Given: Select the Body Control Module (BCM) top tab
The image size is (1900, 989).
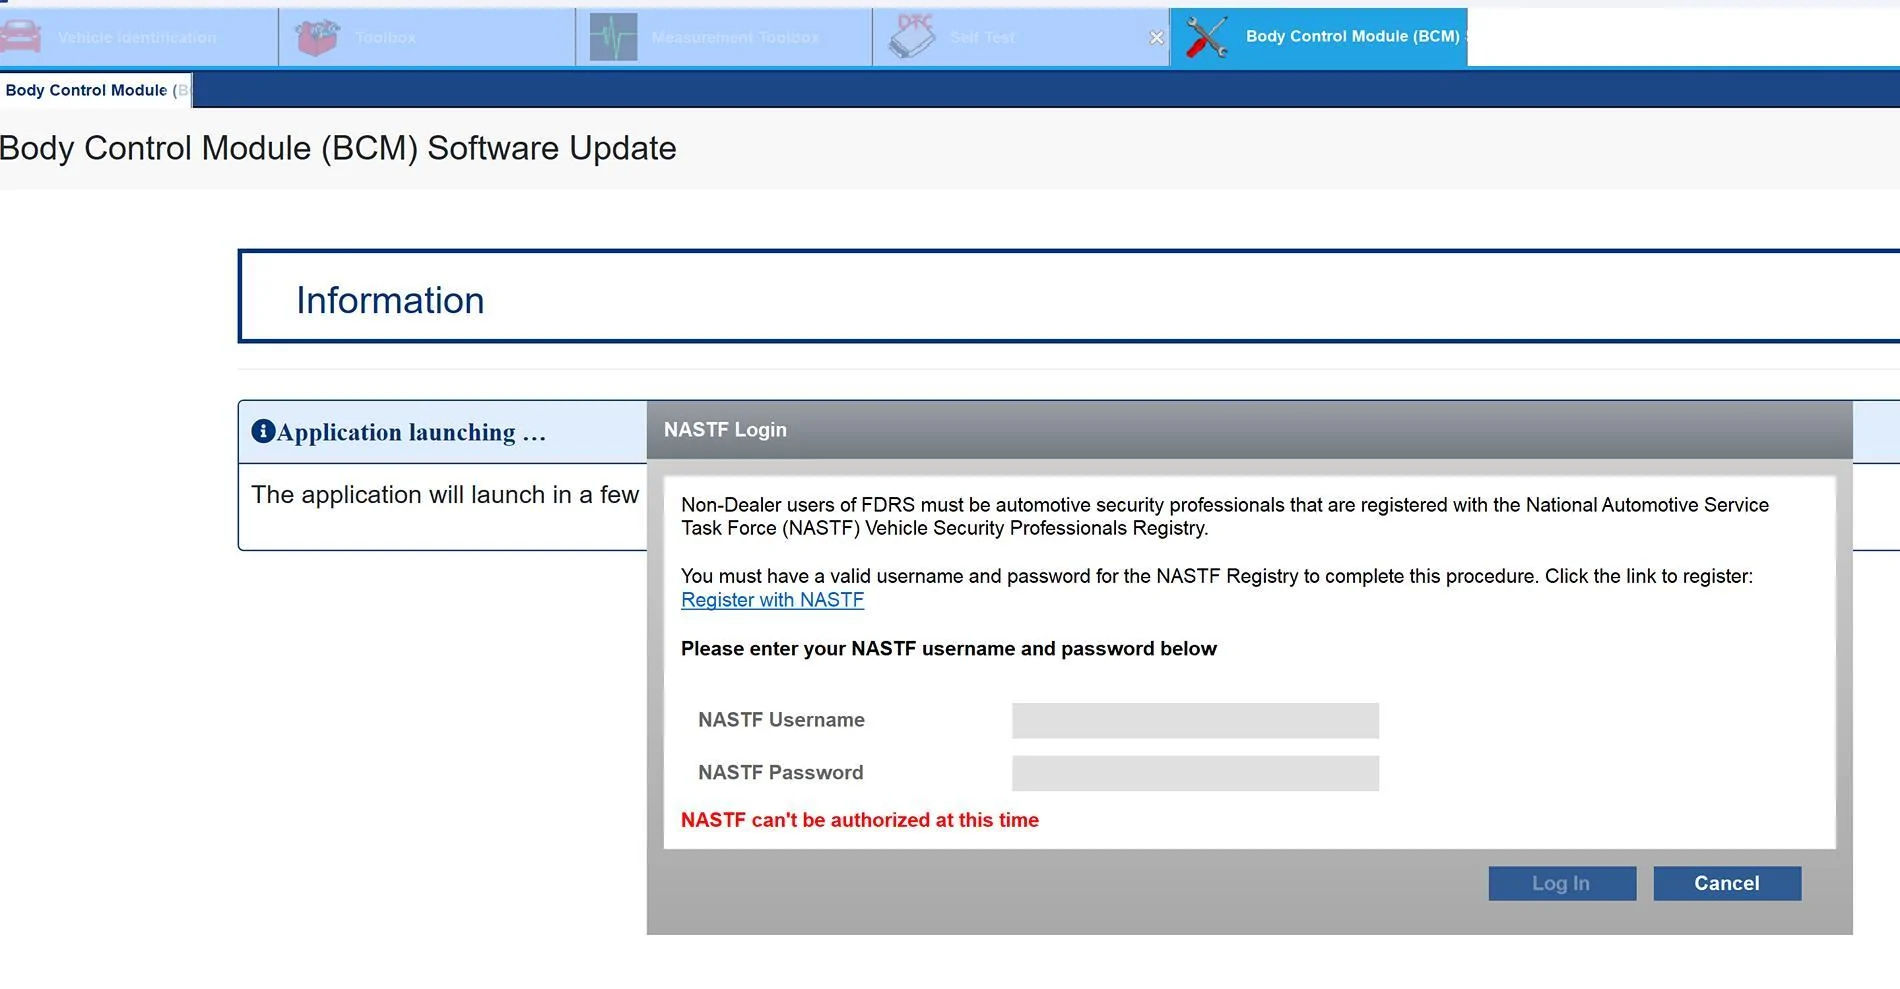Looking at the screenshot, I should [1319, 37].
